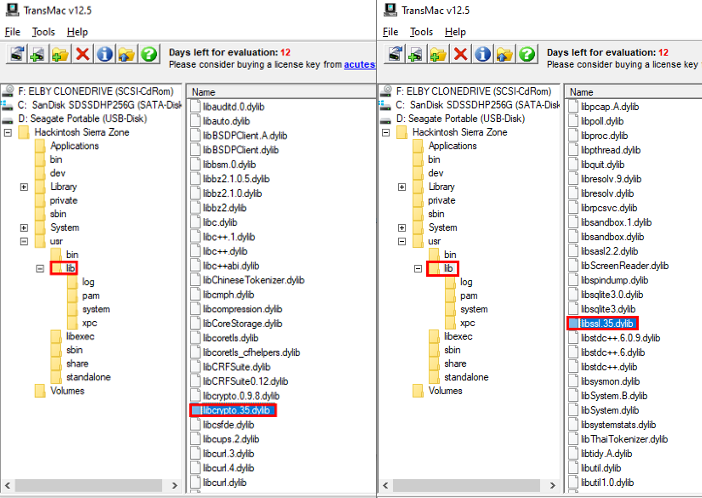
Task: Open the File menu in right window
Action: click(391, 32)
